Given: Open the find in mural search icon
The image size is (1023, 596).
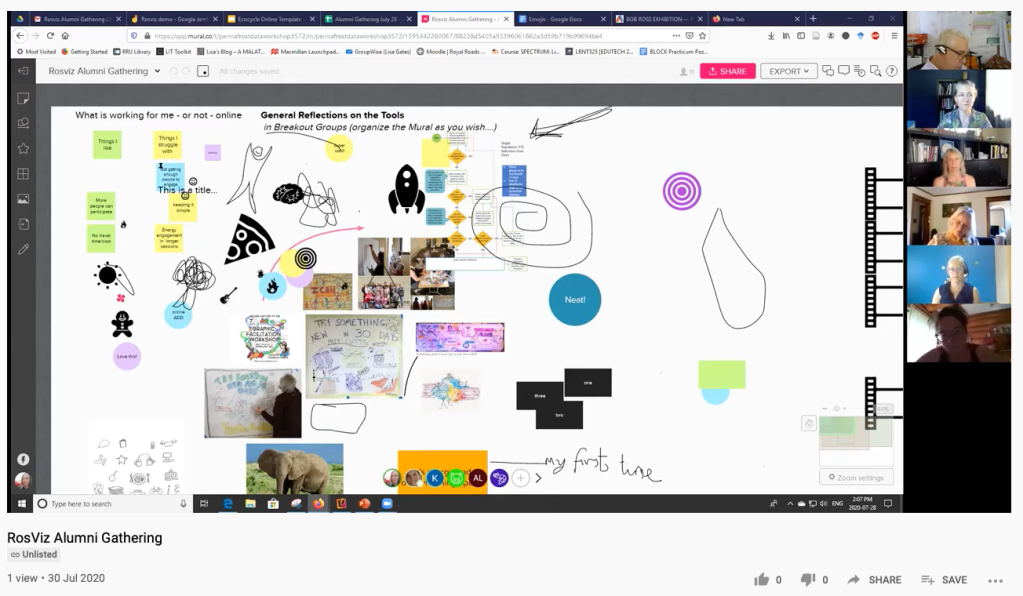Looking at the screenshot, I should [876, 71].
